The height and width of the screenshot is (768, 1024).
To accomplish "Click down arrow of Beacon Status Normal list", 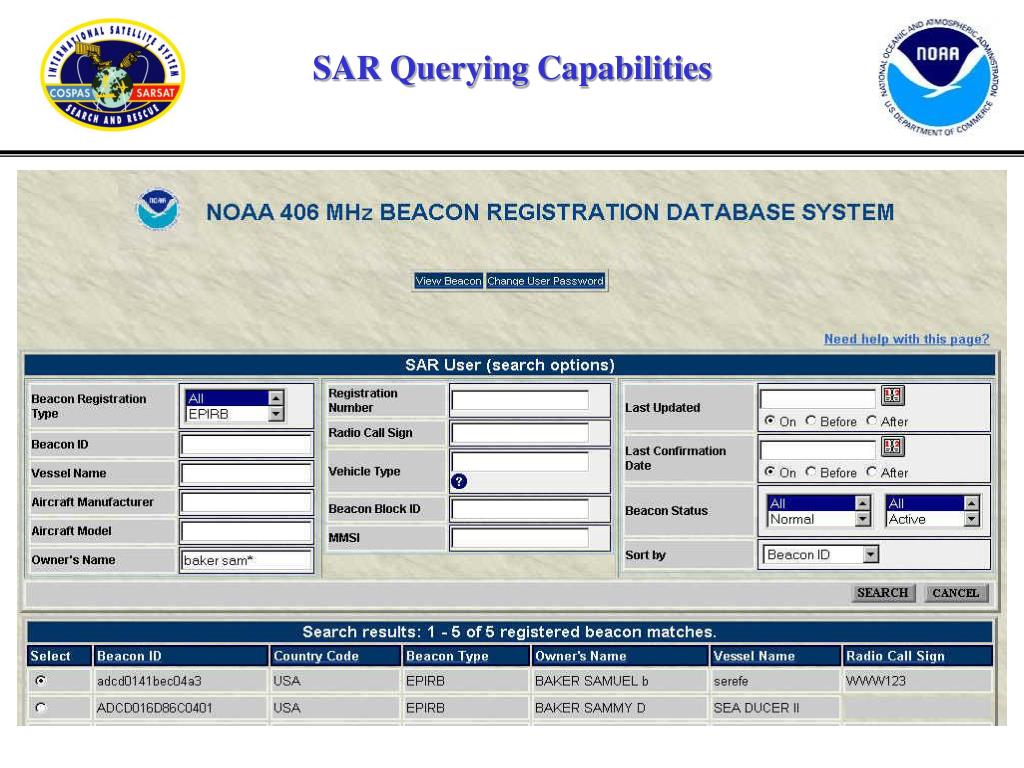I will [x=863, y=519].
